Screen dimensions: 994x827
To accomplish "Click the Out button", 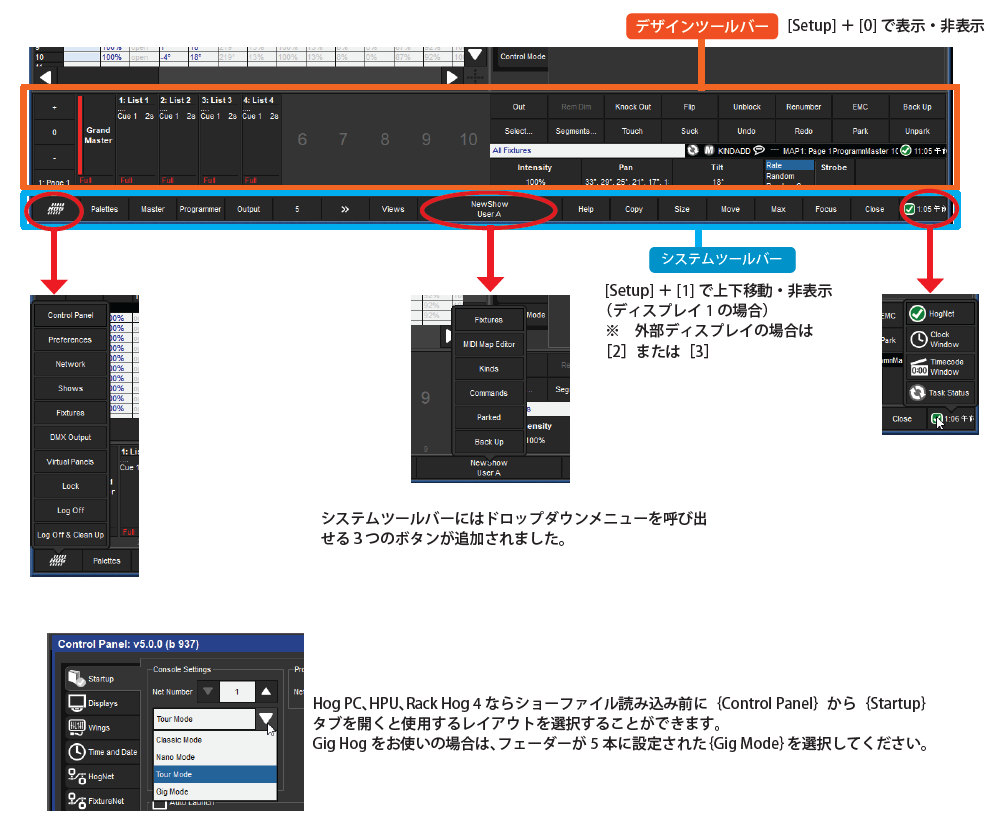I will coord(519,107).
